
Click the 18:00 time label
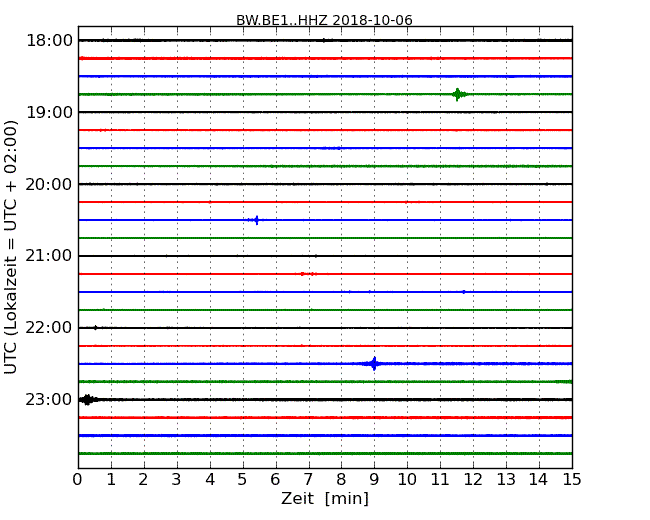pos(49,41)
